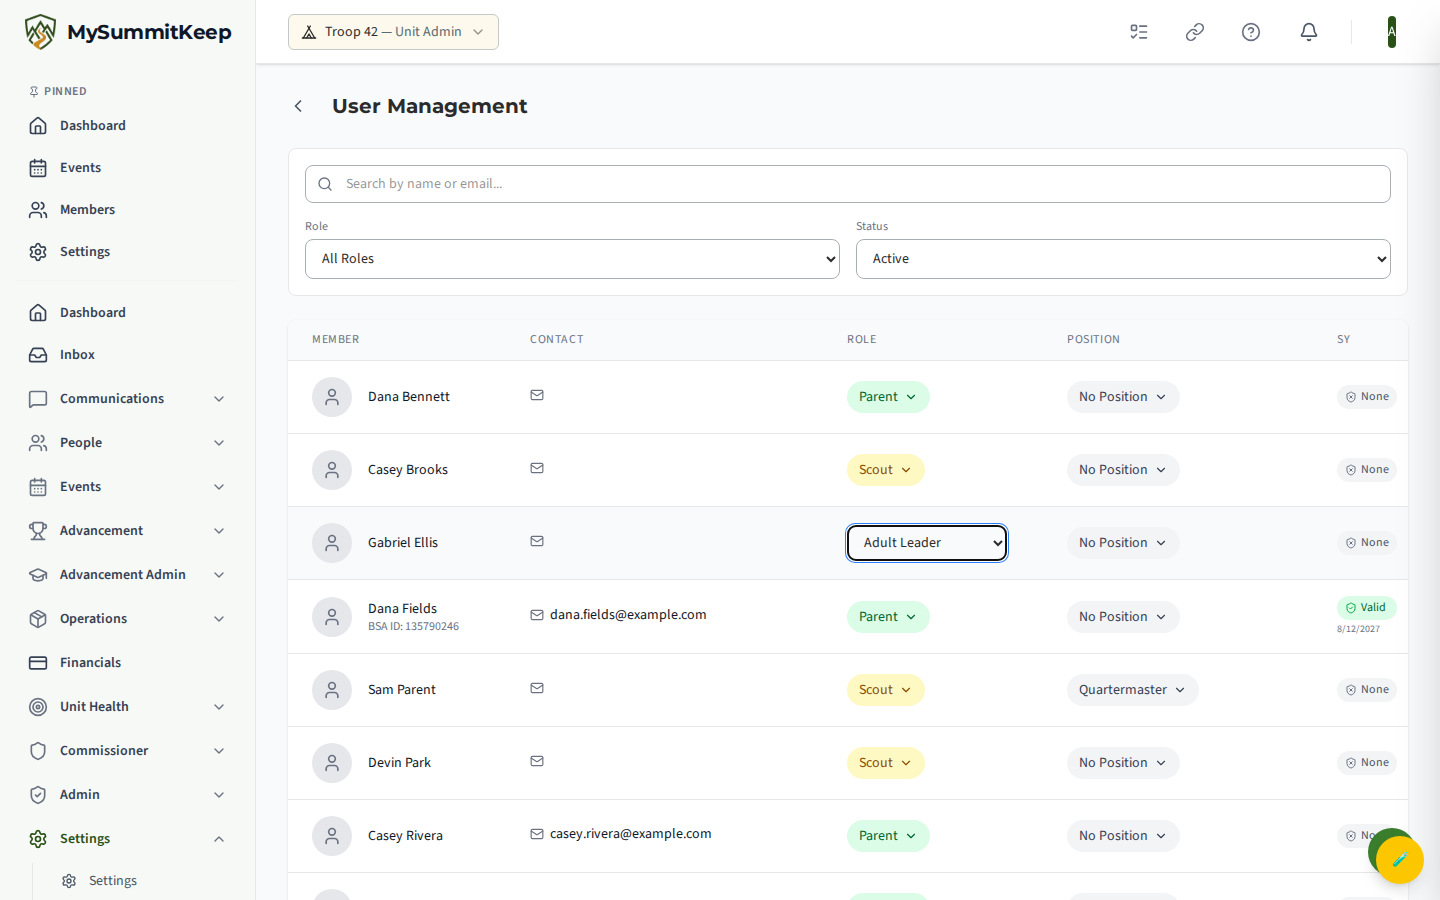Click the name Gabriel Ellis
1440x900 pixels.
[x=403, y=543]
